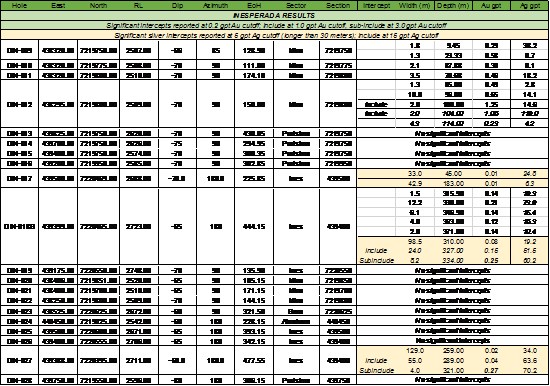The height and width of the screenshot is (386, 550).
Task: Click the Au value '0.27'
Action: [x=491, y=370]
